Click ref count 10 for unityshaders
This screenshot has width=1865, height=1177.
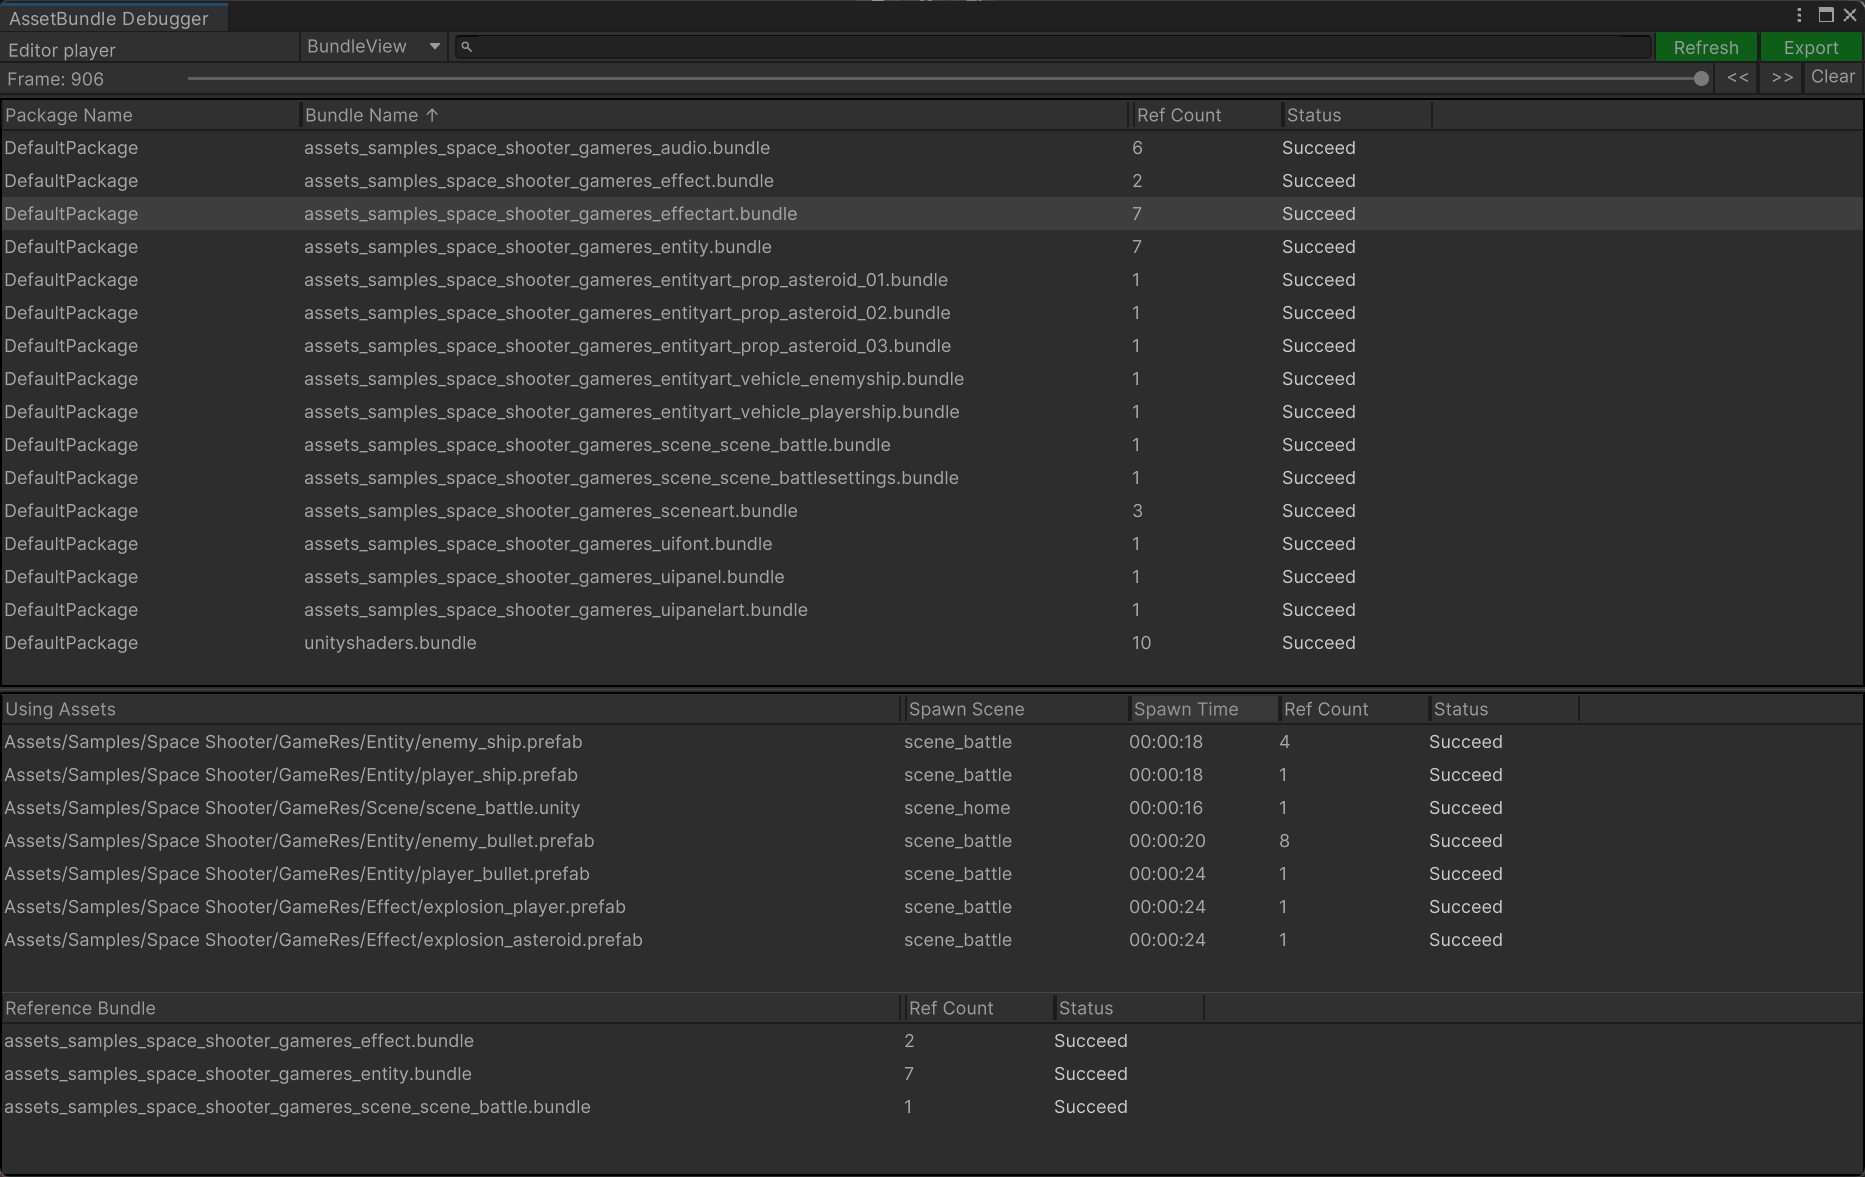[x=1141, y=643]
